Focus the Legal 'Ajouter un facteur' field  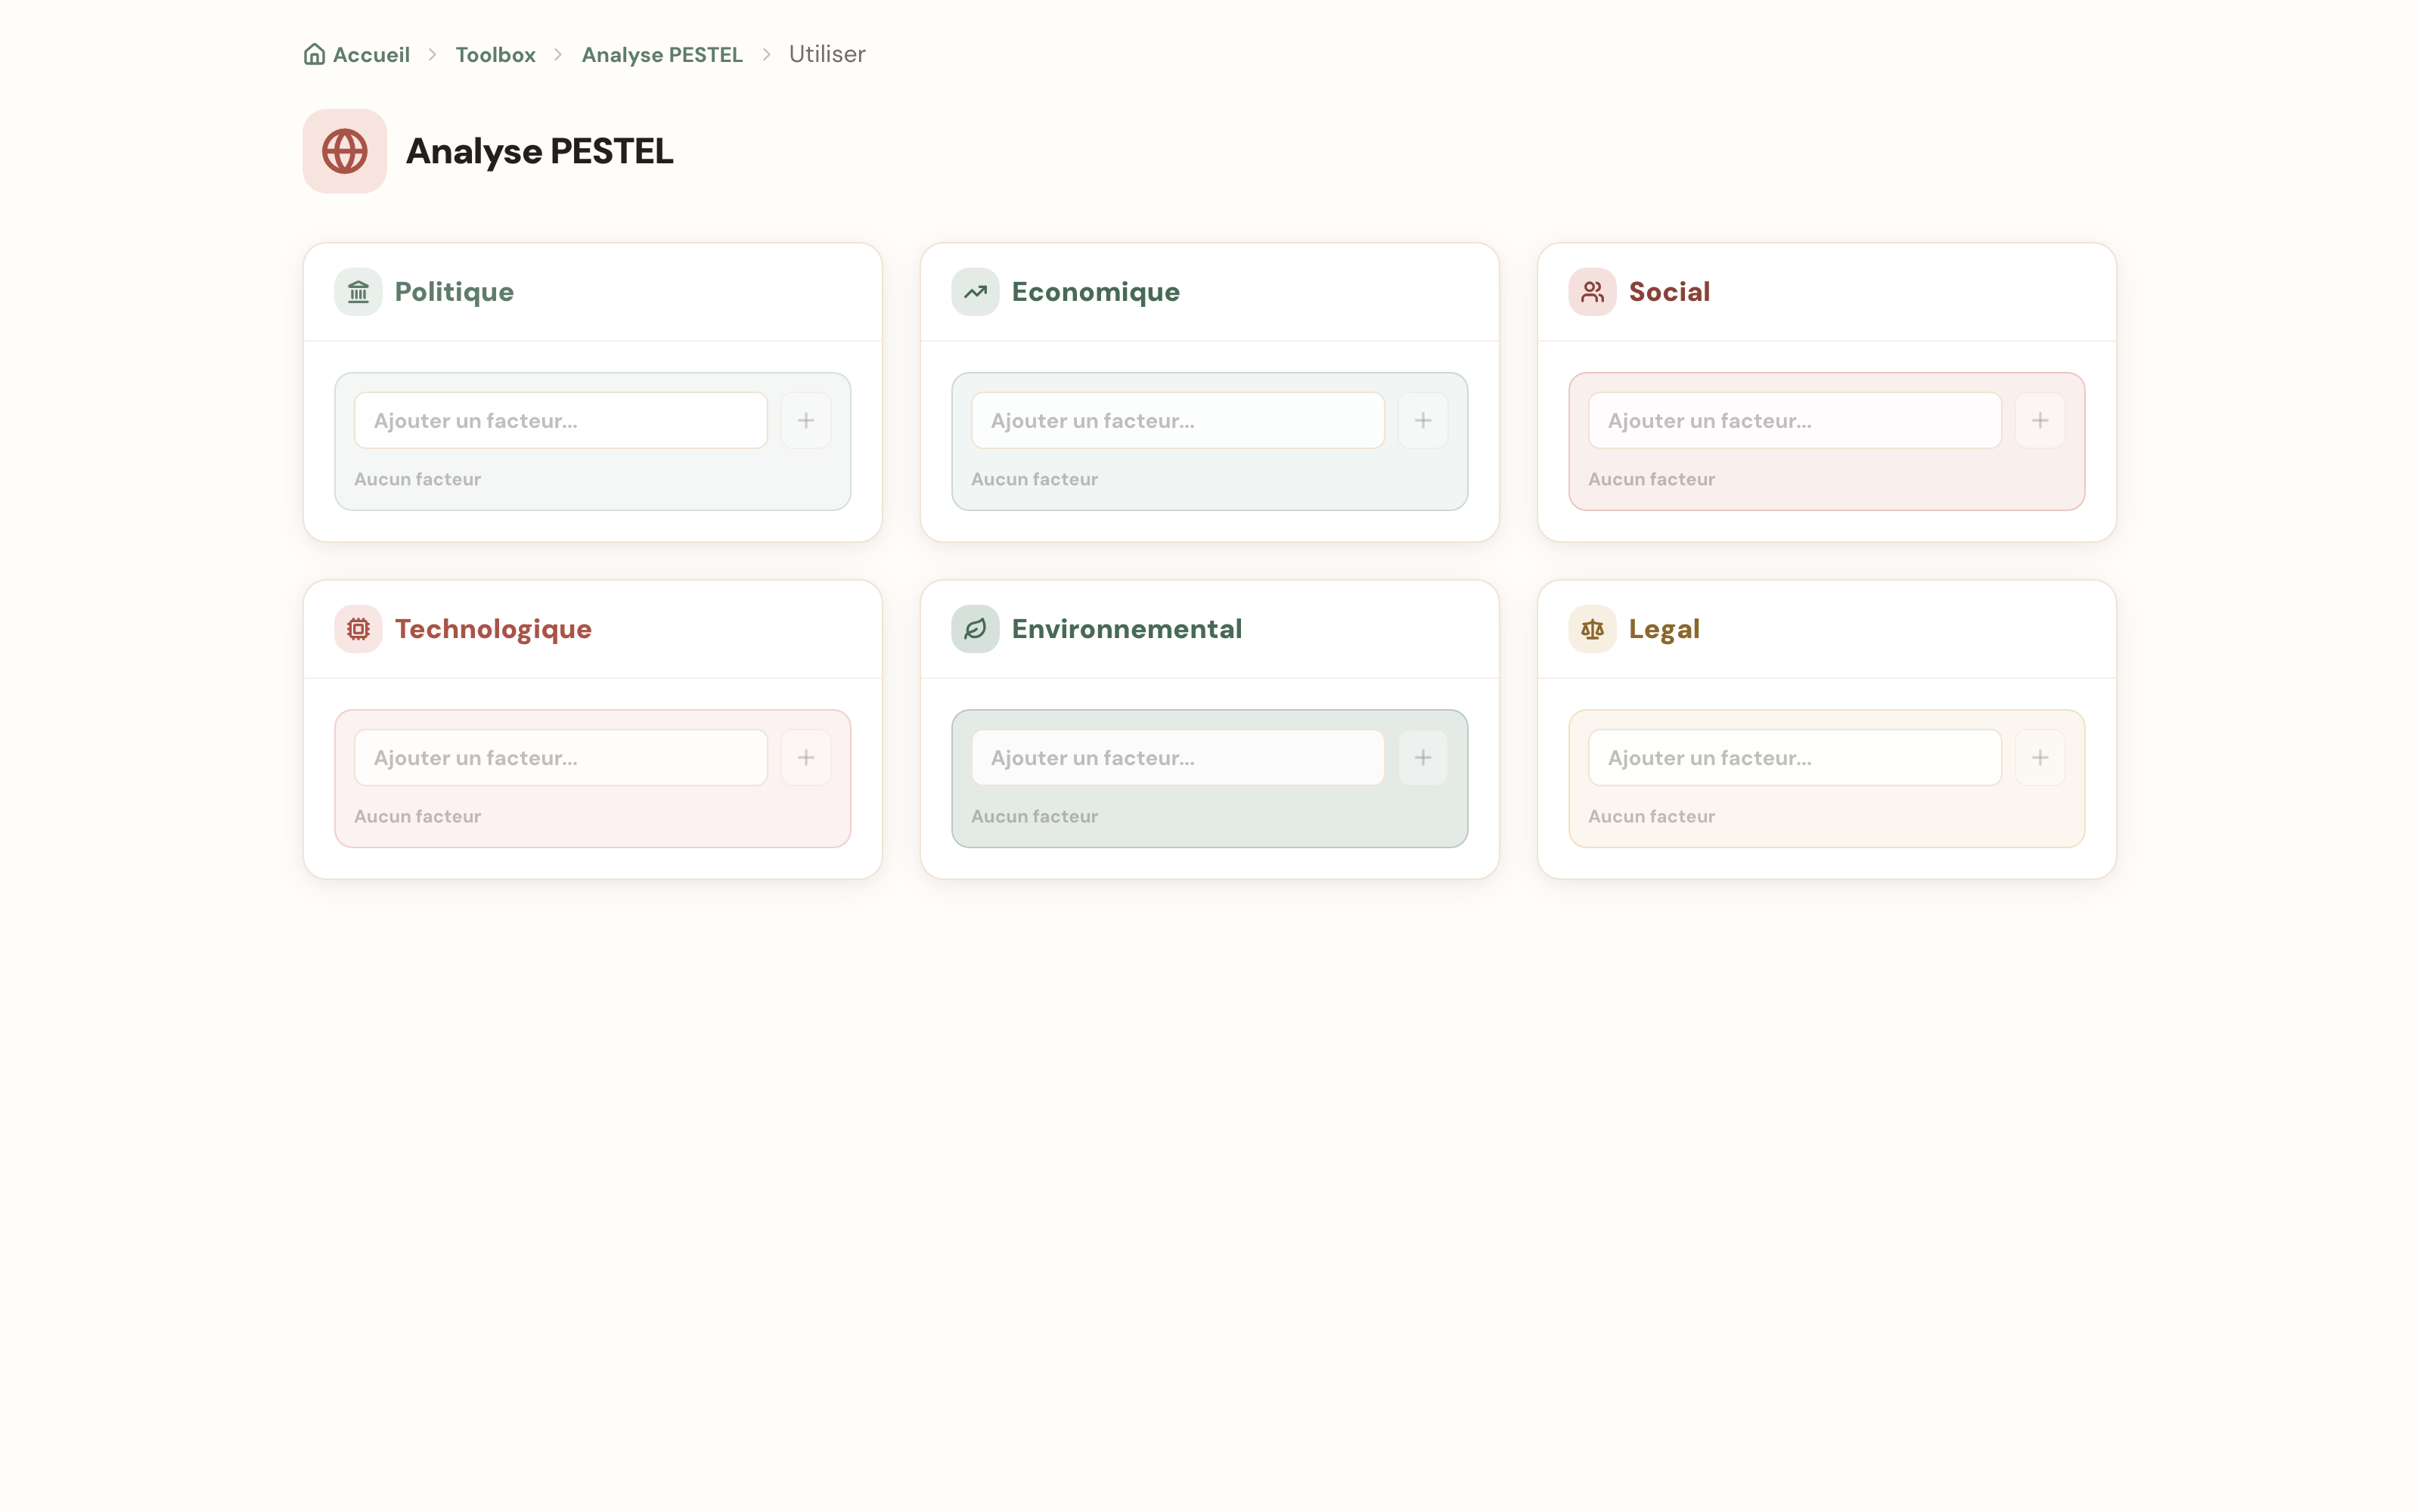1795,757
